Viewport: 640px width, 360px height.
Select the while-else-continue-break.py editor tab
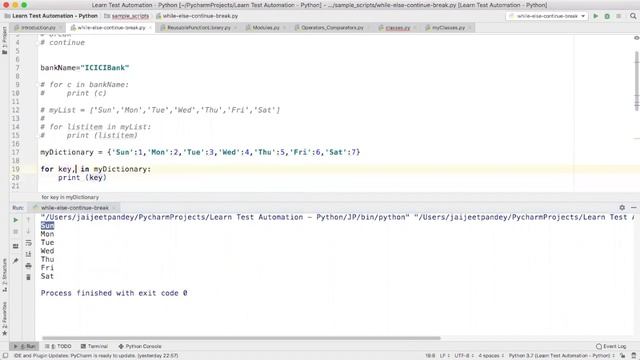111,28
